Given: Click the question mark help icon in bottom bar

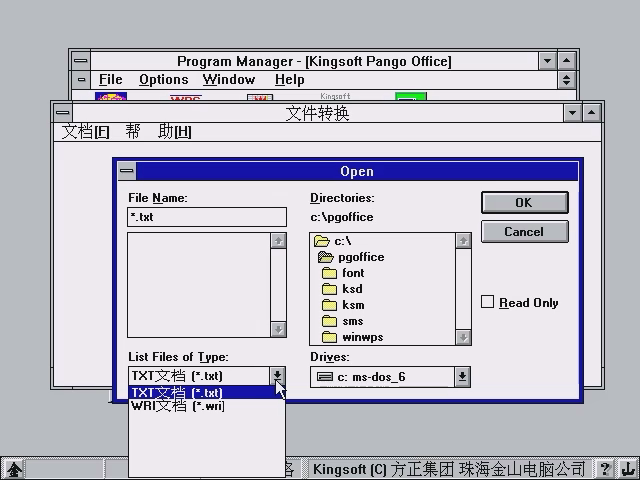Looking at the screenshot, I should pyautogui.click(x=605, y=469).
